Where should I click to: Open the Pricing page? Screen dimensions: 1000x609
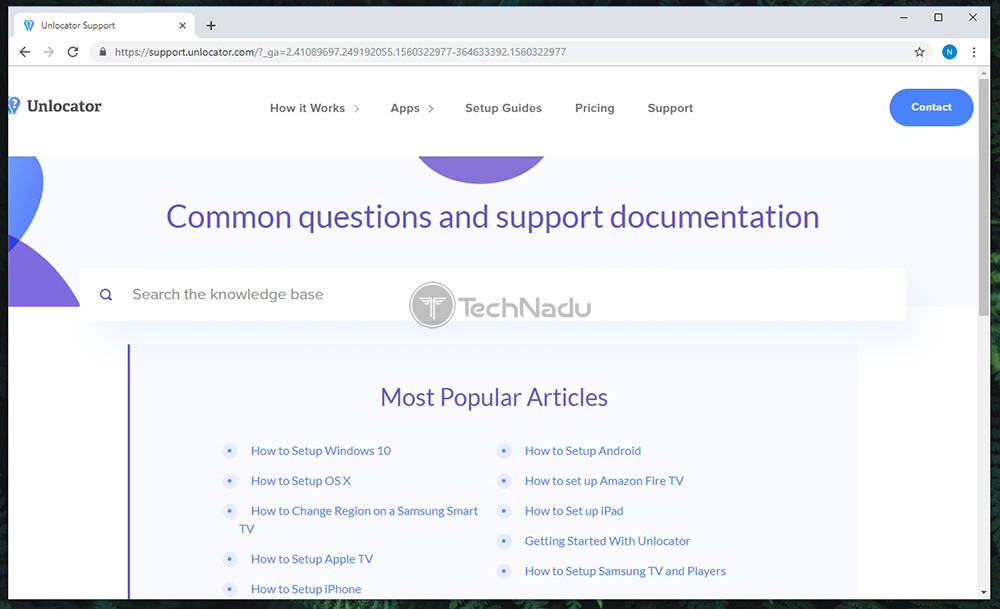594,108
